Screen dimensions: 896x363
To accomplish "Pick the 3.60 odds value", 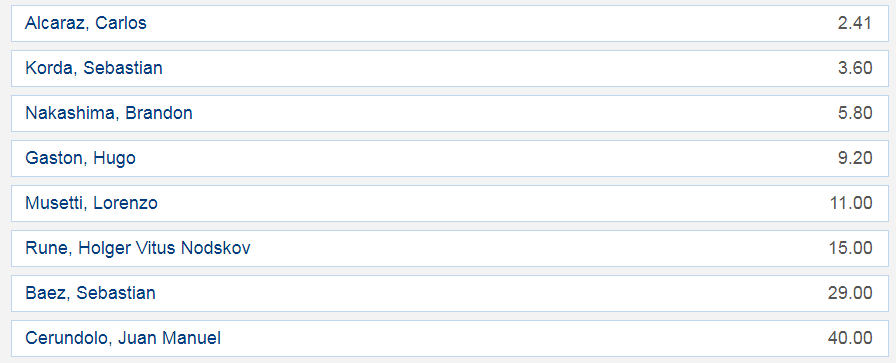I will [x=855, y=68].
